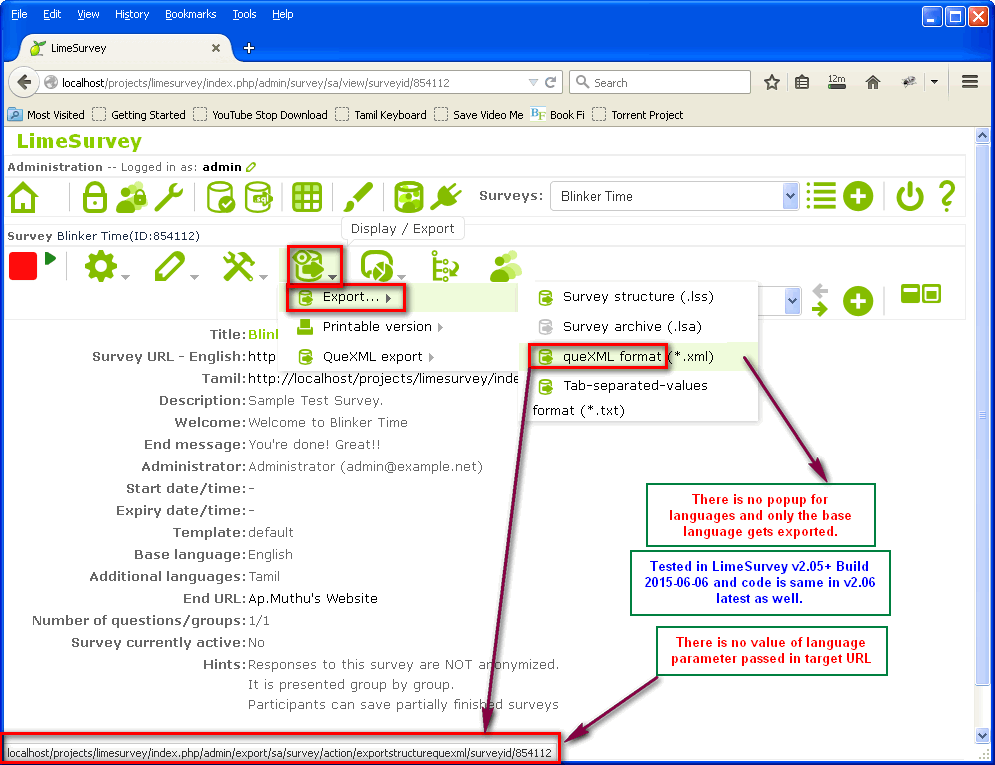The image size is (995, 765).
Task: Expand question group dropdown arrow
Action: click(792, 301)
